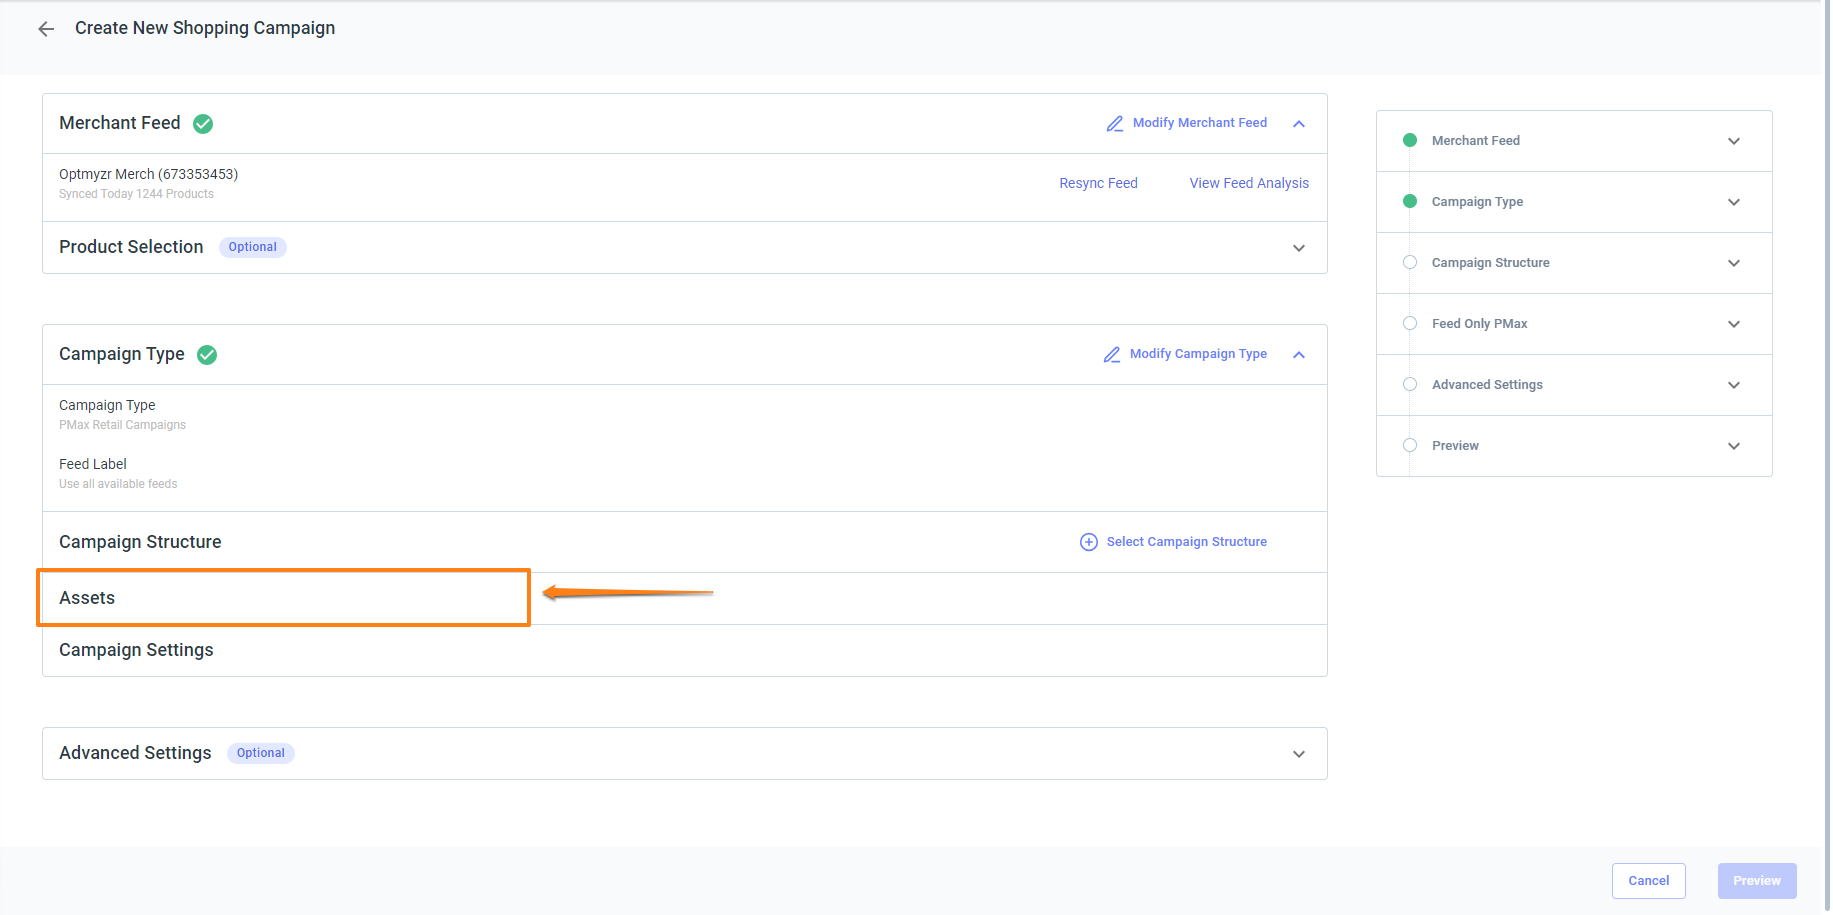Click Resync Feed link
1833x915 pixels.
1098,183
